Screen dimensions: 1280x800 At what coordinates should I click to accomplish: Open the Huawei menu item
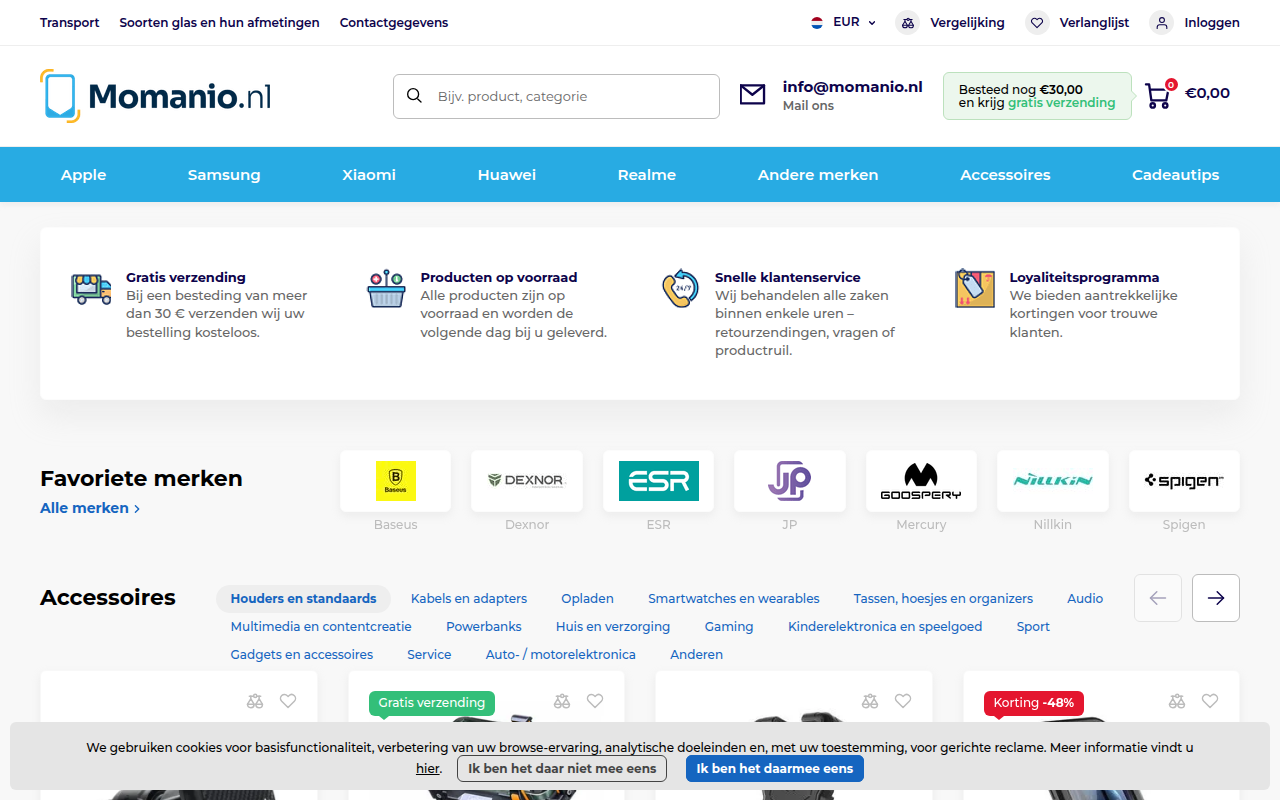point(507,175)
